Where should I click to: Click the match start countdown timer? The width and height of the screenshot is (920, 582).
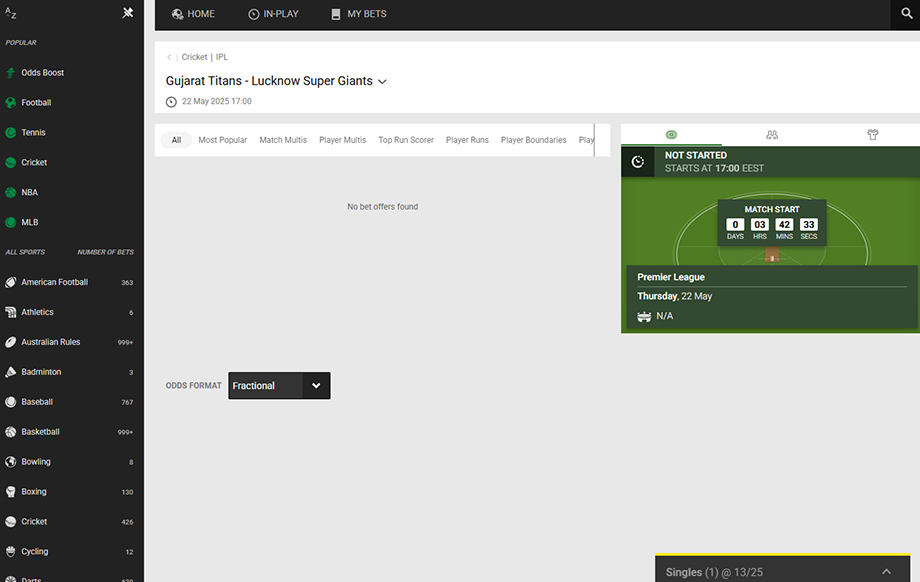772,223
